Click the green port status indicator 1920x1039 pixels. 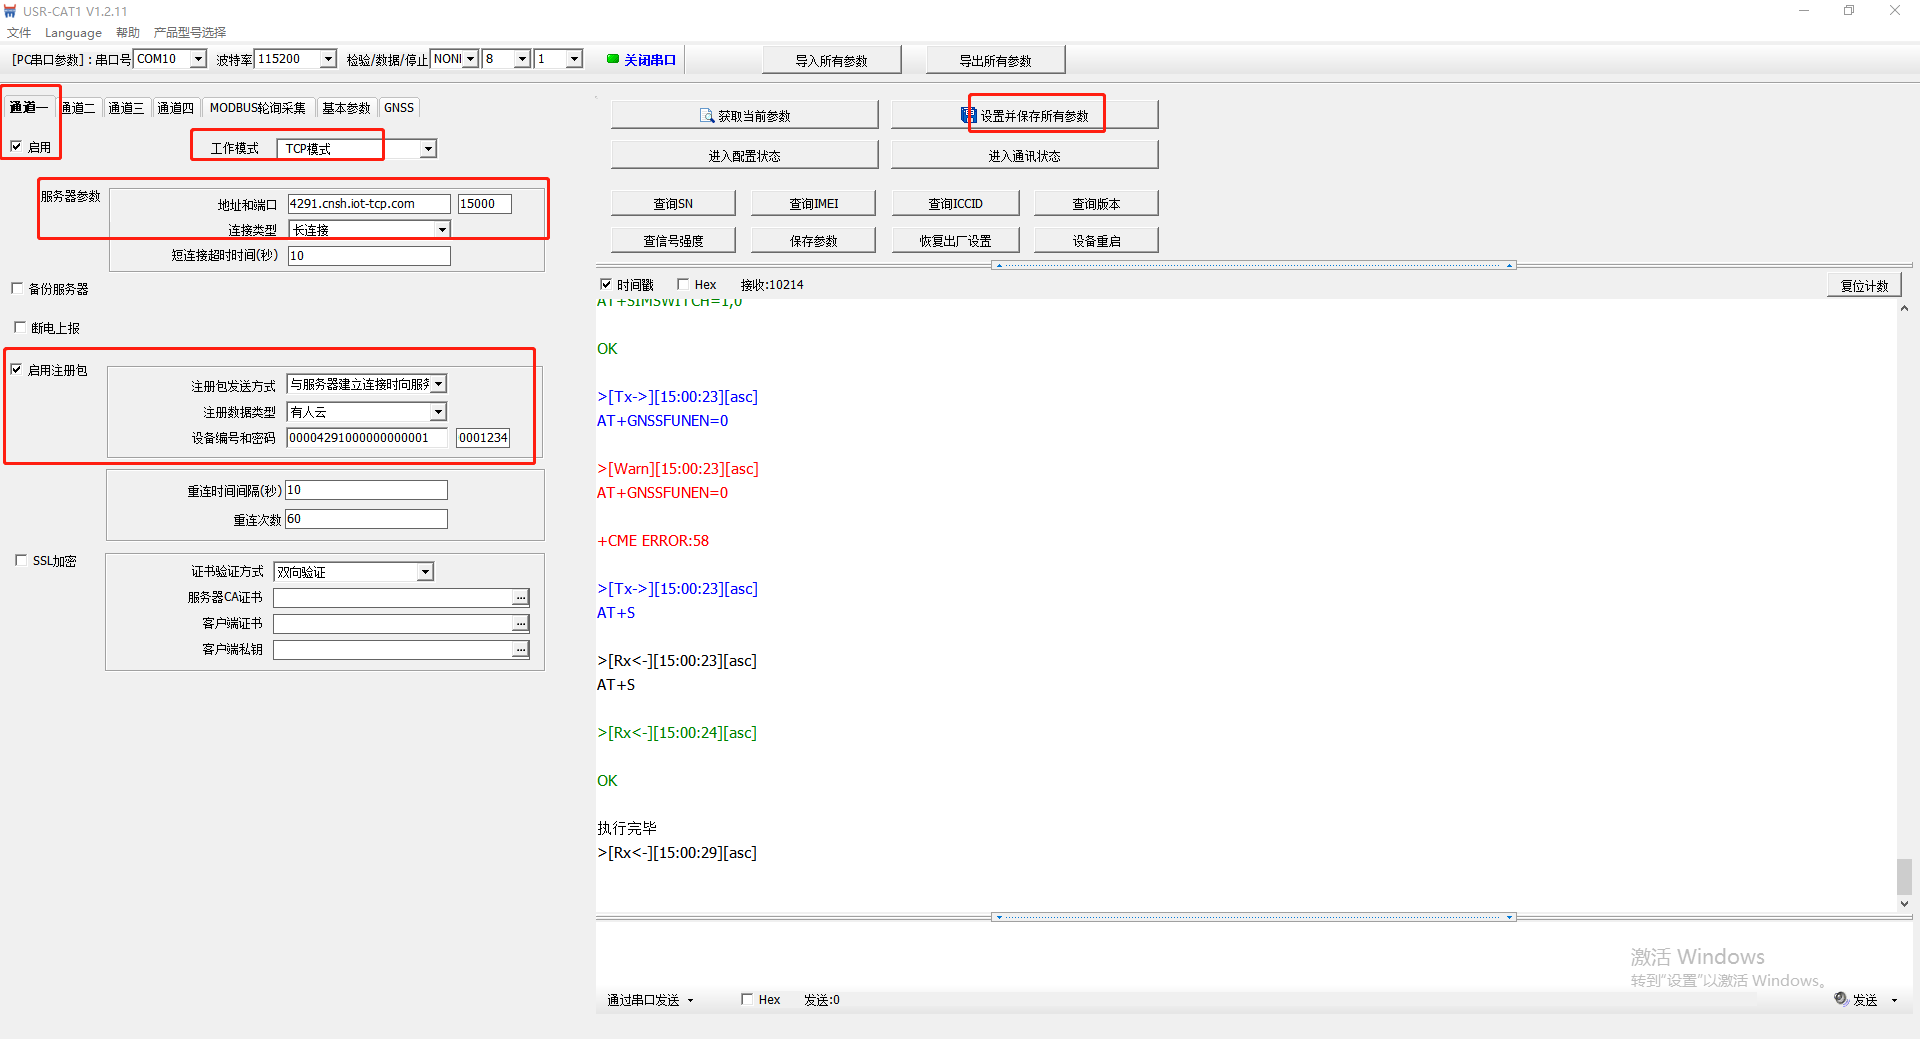click(612, 59)
